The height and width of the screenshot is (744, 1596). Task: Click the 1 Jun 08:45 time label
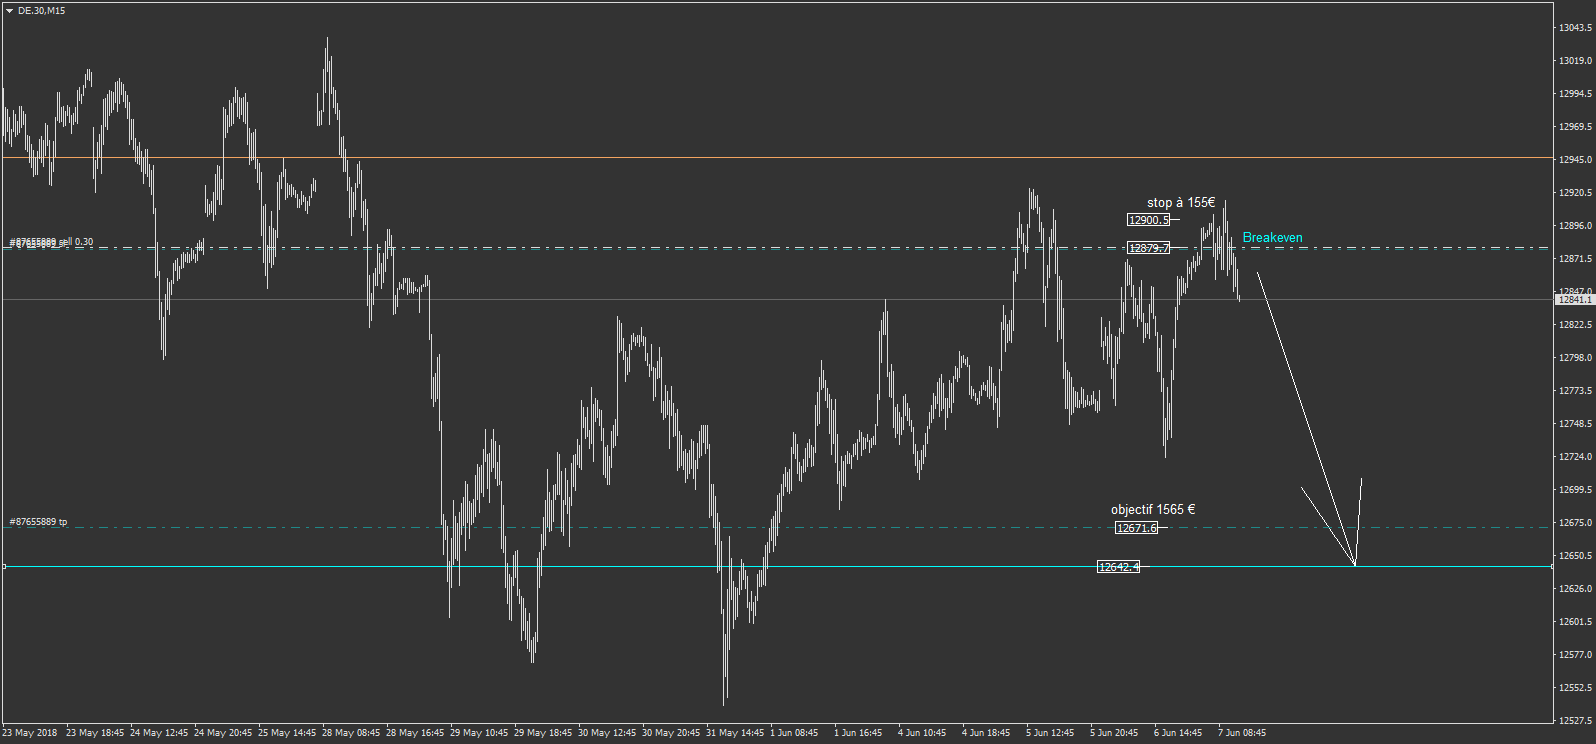click(794, 733)
